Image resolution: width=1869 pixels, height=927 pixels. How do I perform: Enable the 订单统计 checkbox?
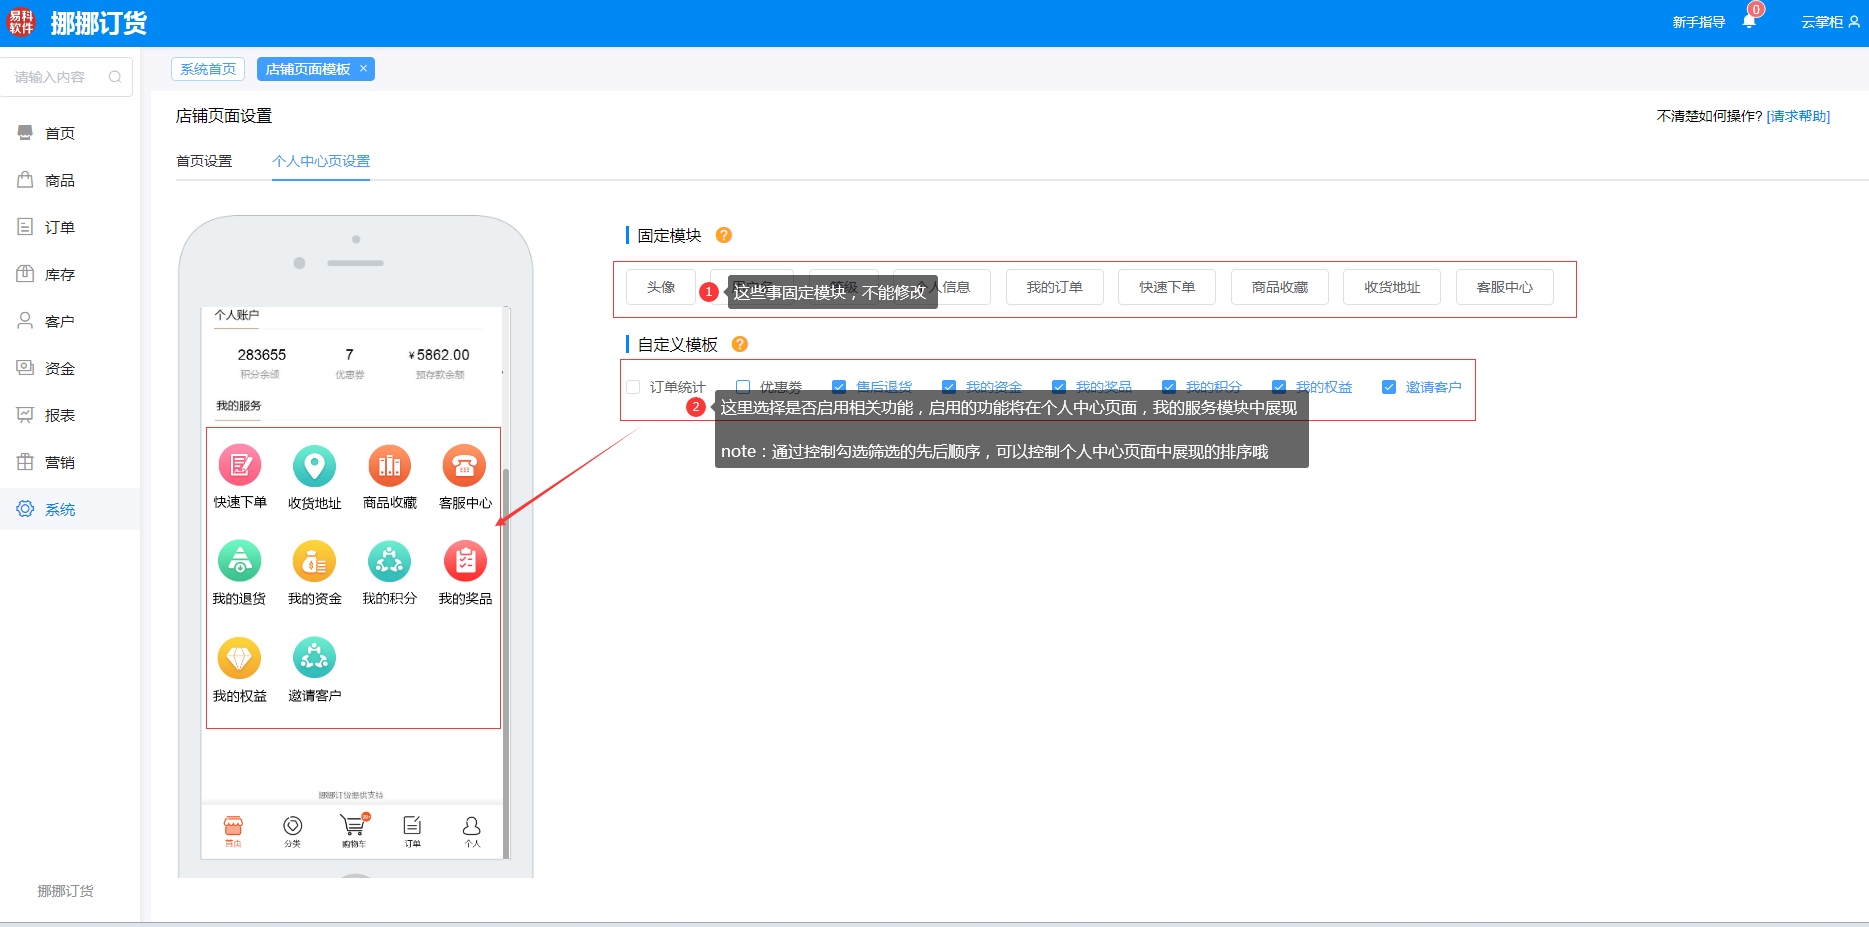point(633,387)
